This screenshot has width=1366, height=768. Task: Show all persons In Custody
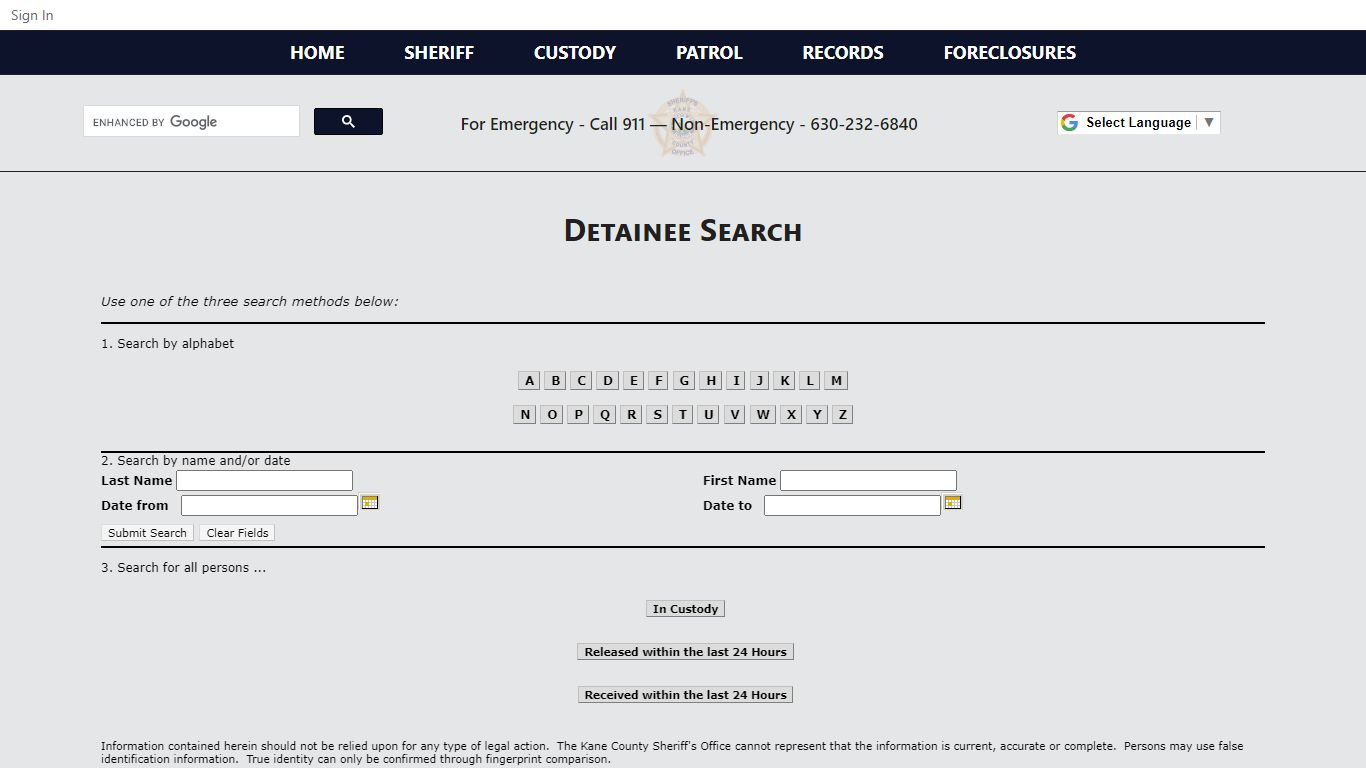point(685,609)
